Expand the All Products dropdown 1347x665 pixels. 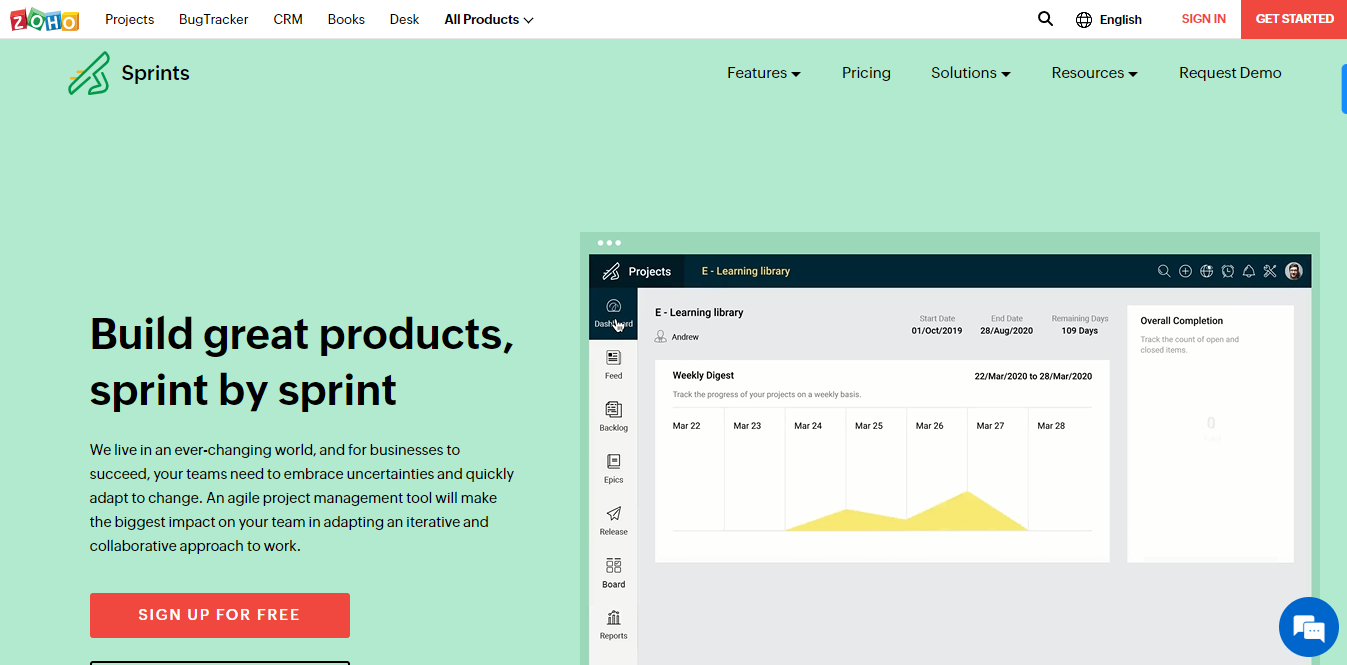tap(489, 19)
